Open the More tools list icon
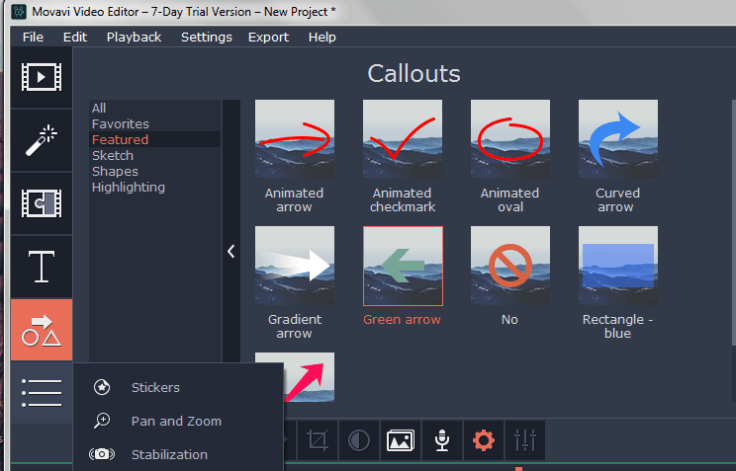 pos(41,392)
